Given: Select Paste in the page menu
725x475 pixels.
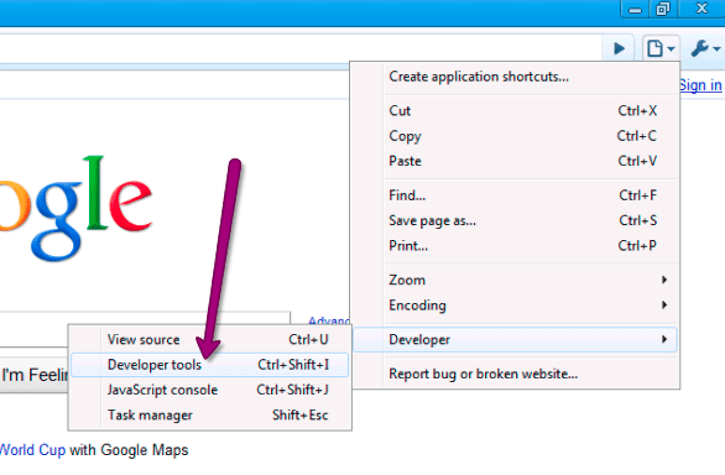Looking at the screenshot, I should pyautogui.click(x=405, y=161).
